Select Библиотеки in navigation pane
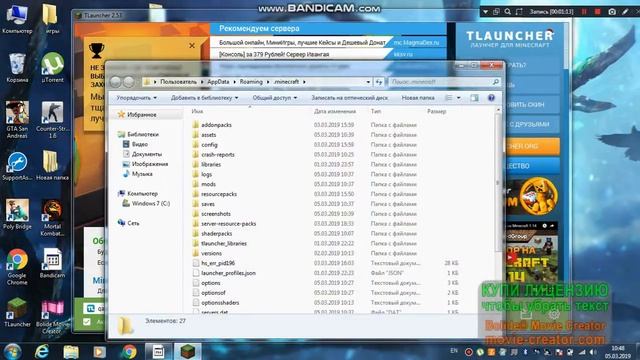640x360 pixels. click(x=142, y=134)
